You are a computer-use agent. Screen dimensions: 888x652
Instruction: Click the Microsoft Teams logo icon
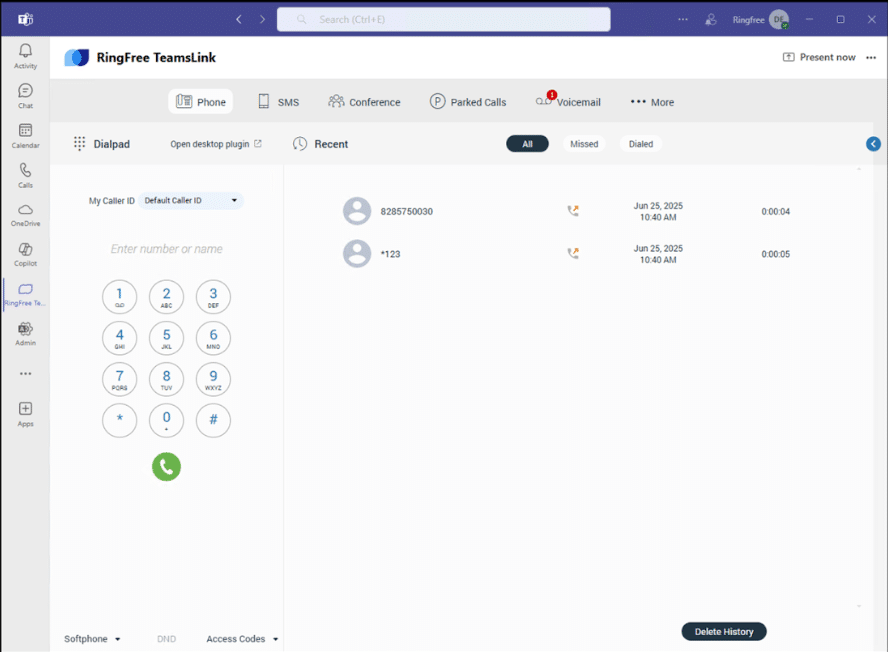coord(25,19)
